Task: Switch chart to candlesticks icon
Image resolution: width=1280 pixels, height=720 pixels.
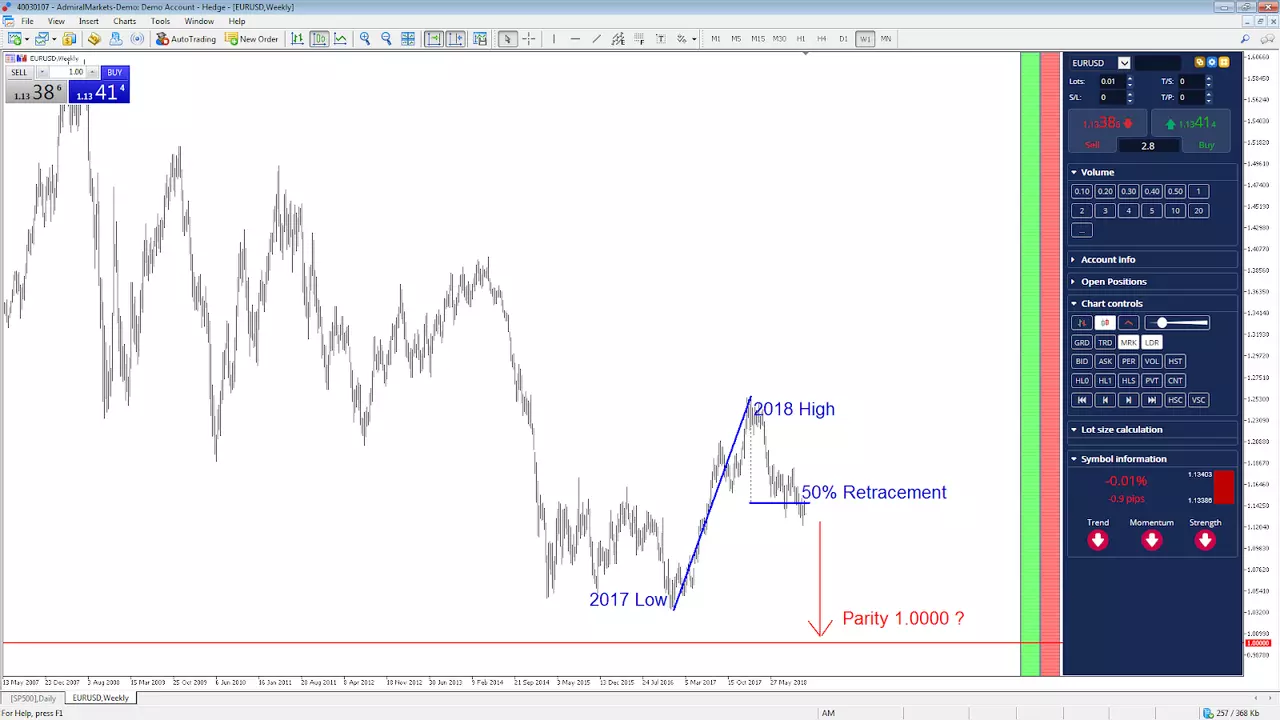Action: (319, 39)
